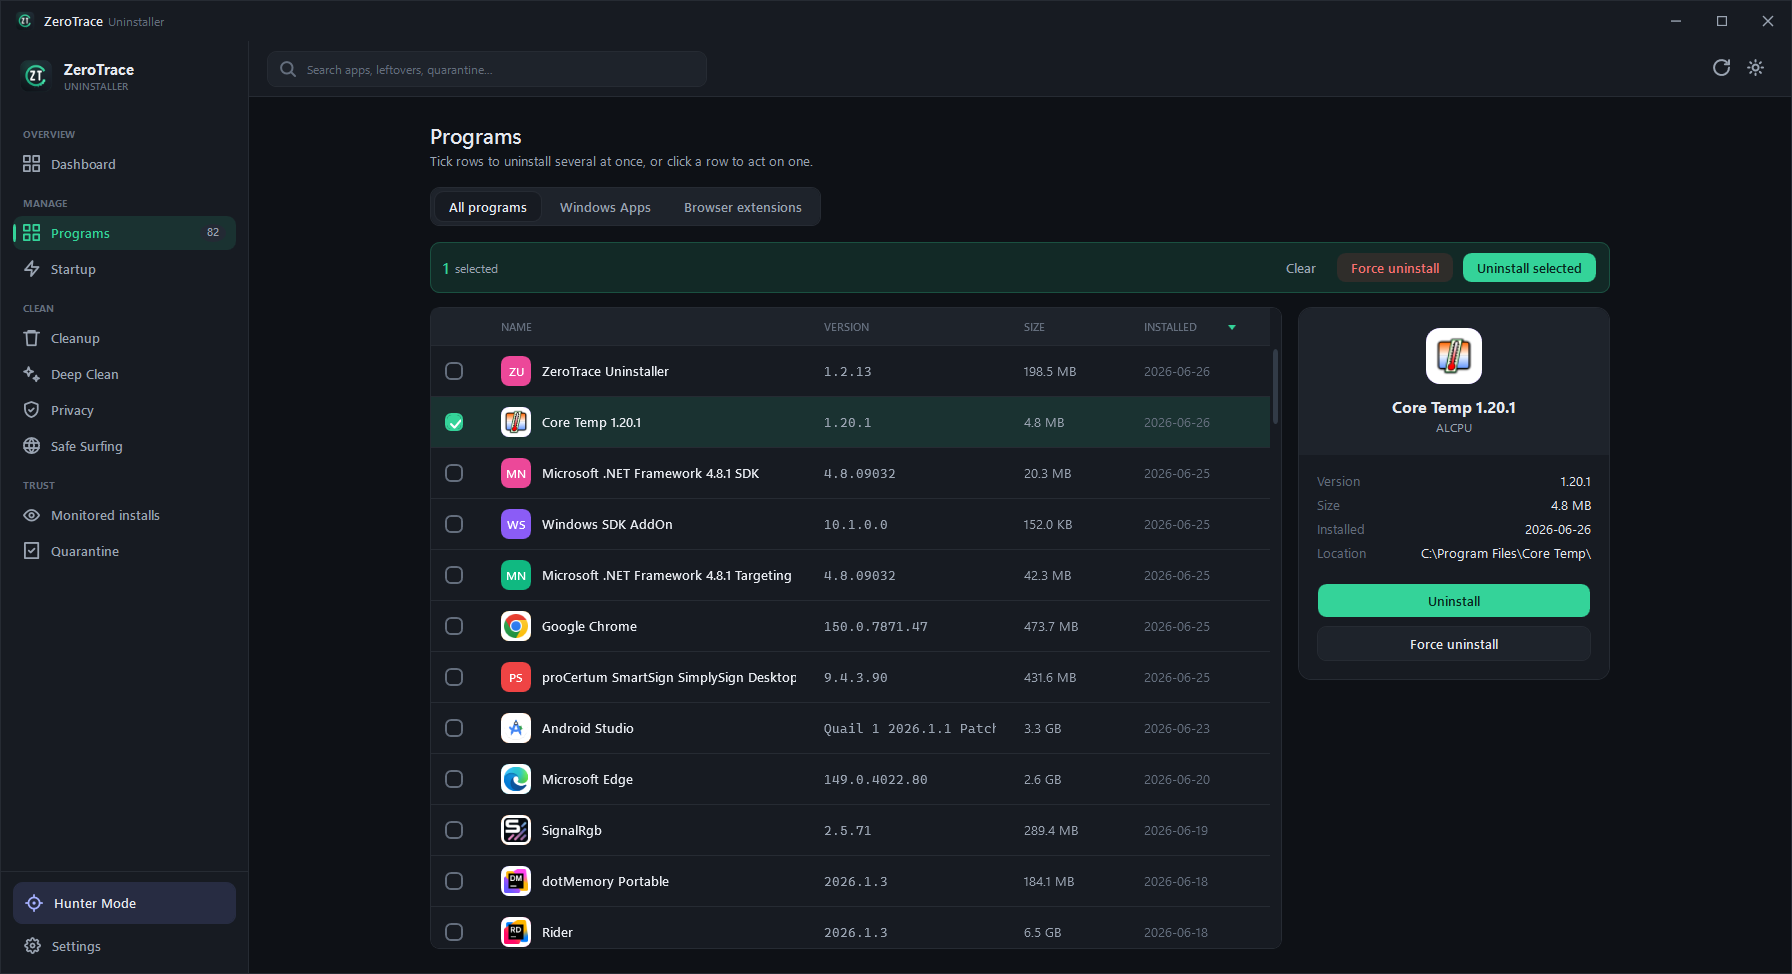Click the 2026-06-19 SignalRgb install date
Viewport: 1792px width, 974px height.
(x=1176, y=830)
